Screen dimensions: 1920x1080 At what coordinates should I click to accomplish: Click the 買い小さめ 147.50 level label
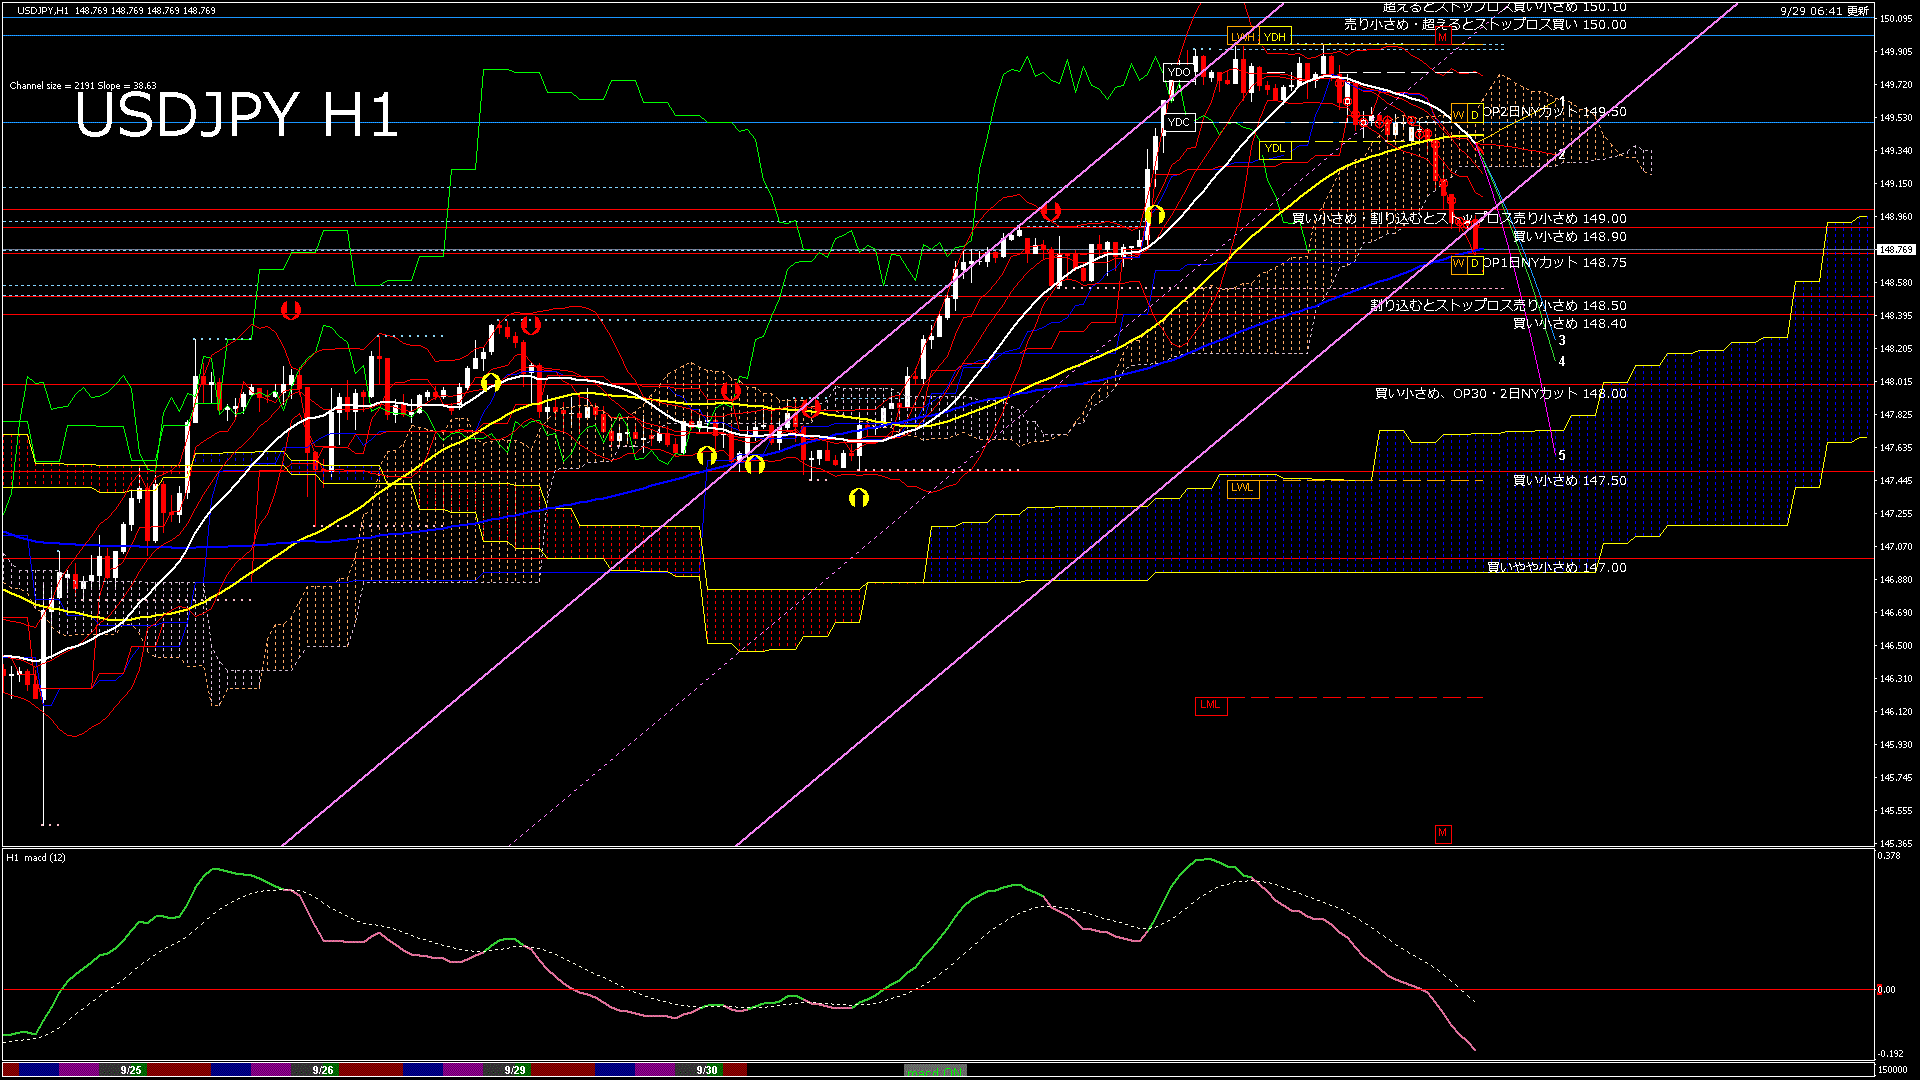[1569, 481]
